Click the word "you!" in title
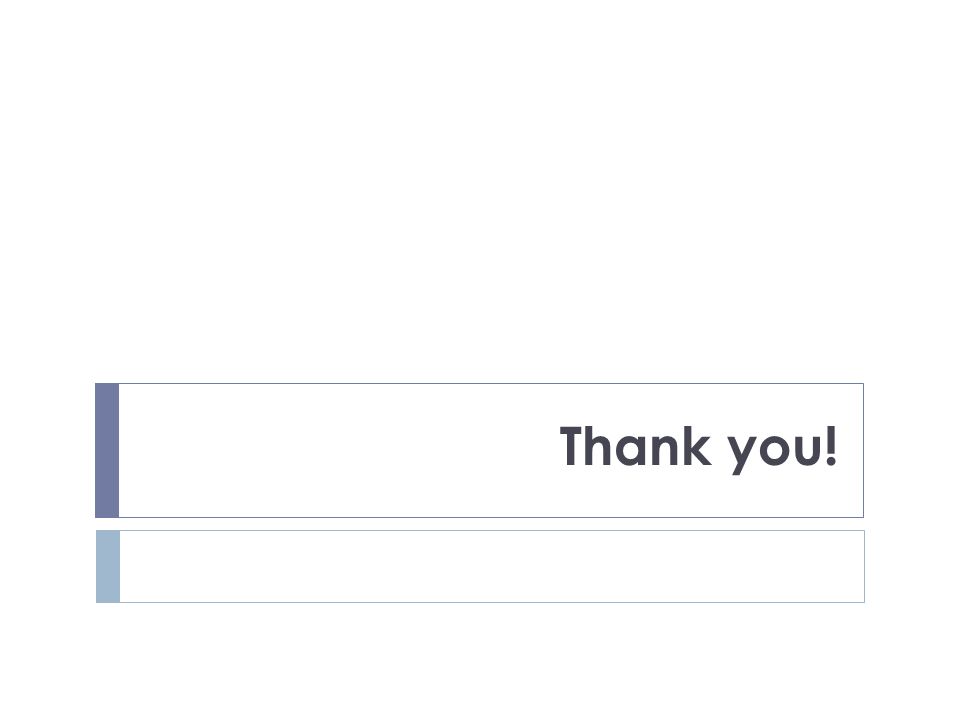The height and width of the screenshot is (720, 960). [x=782, y=449]
